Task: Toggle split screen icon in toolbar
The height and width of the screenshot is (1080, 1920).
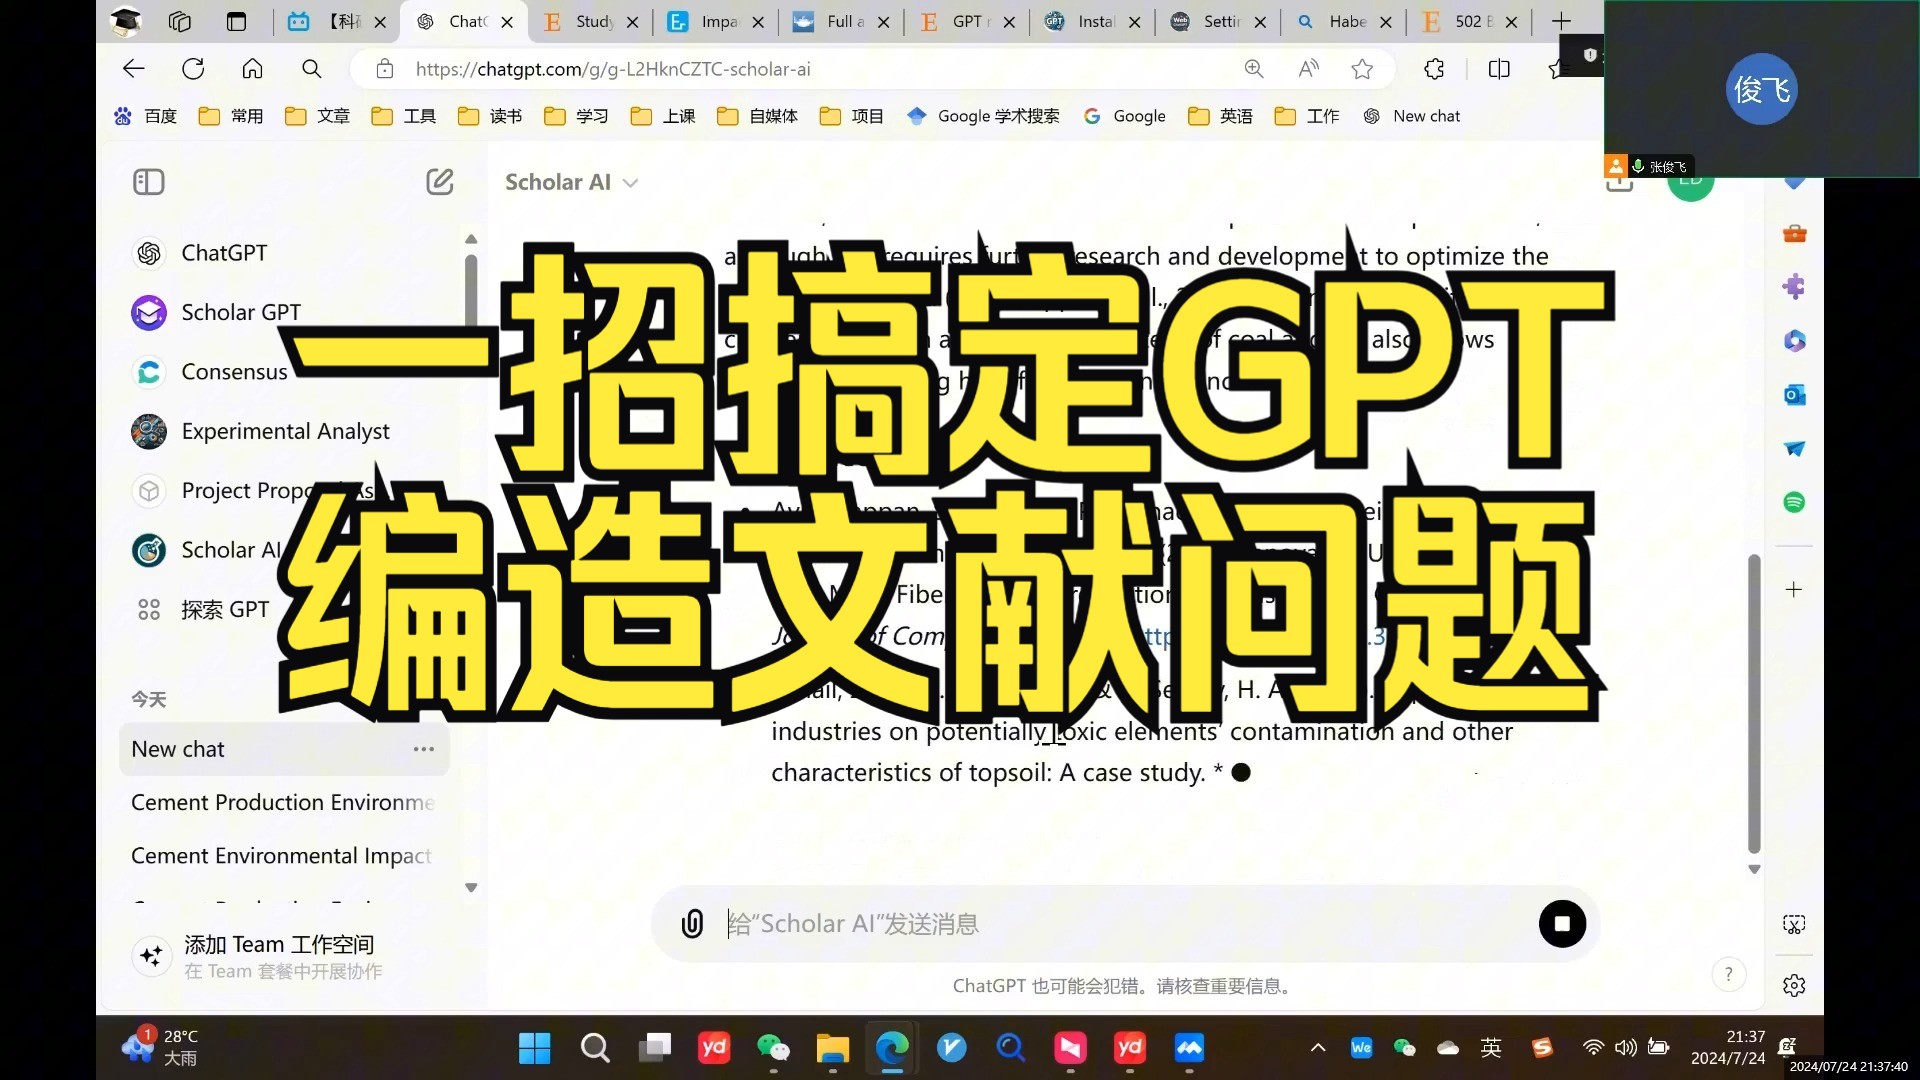Action: pyautogui.click(x=1498, y=69)
